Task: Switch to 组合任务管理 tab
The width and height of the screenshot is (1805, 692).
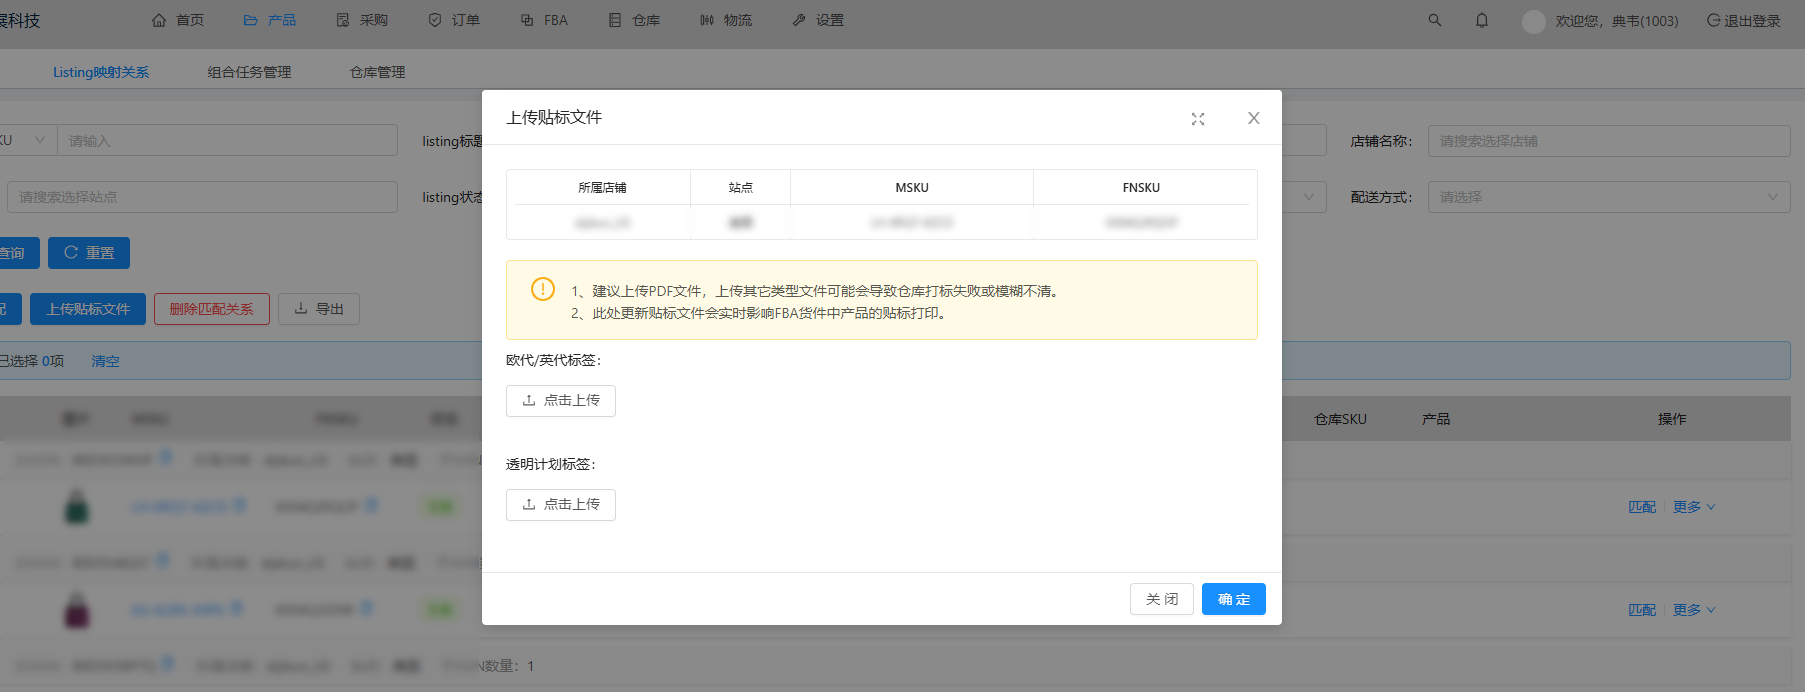Action: [x=249, y=72]
